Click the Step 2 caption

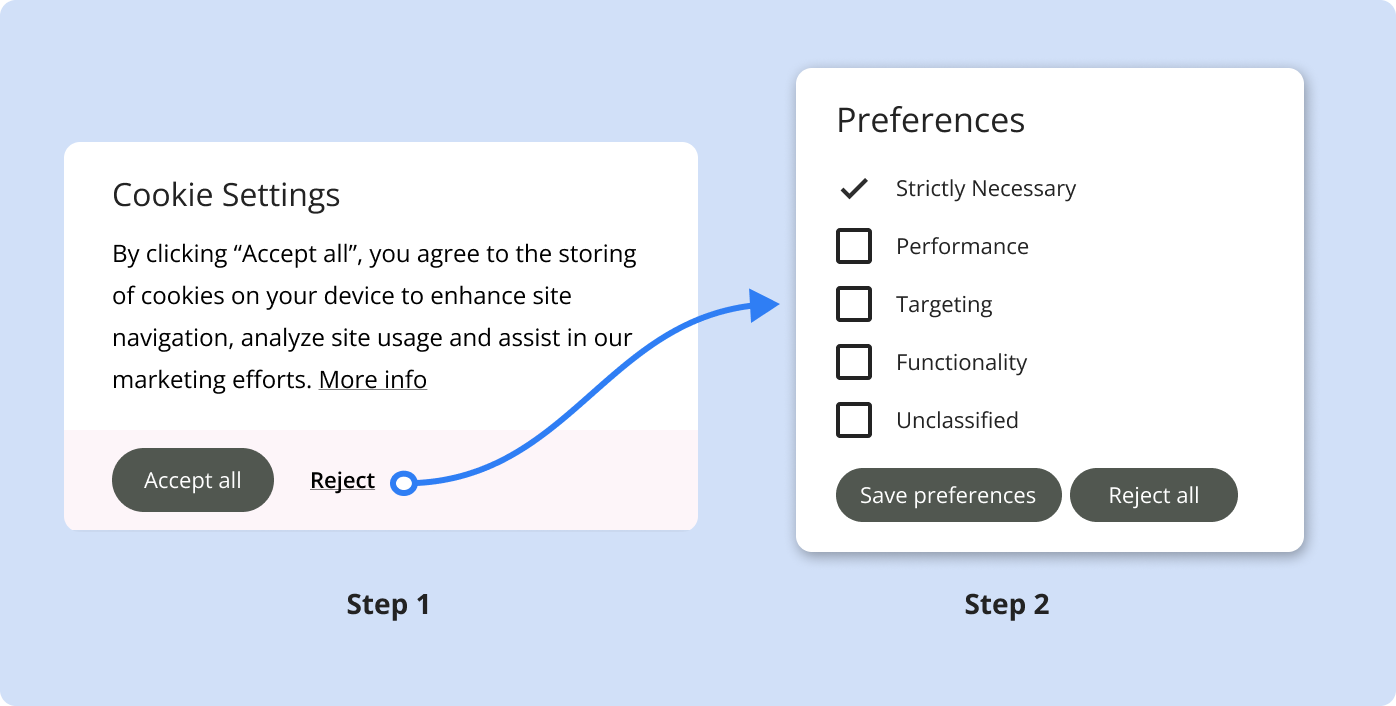[1007, 604]
